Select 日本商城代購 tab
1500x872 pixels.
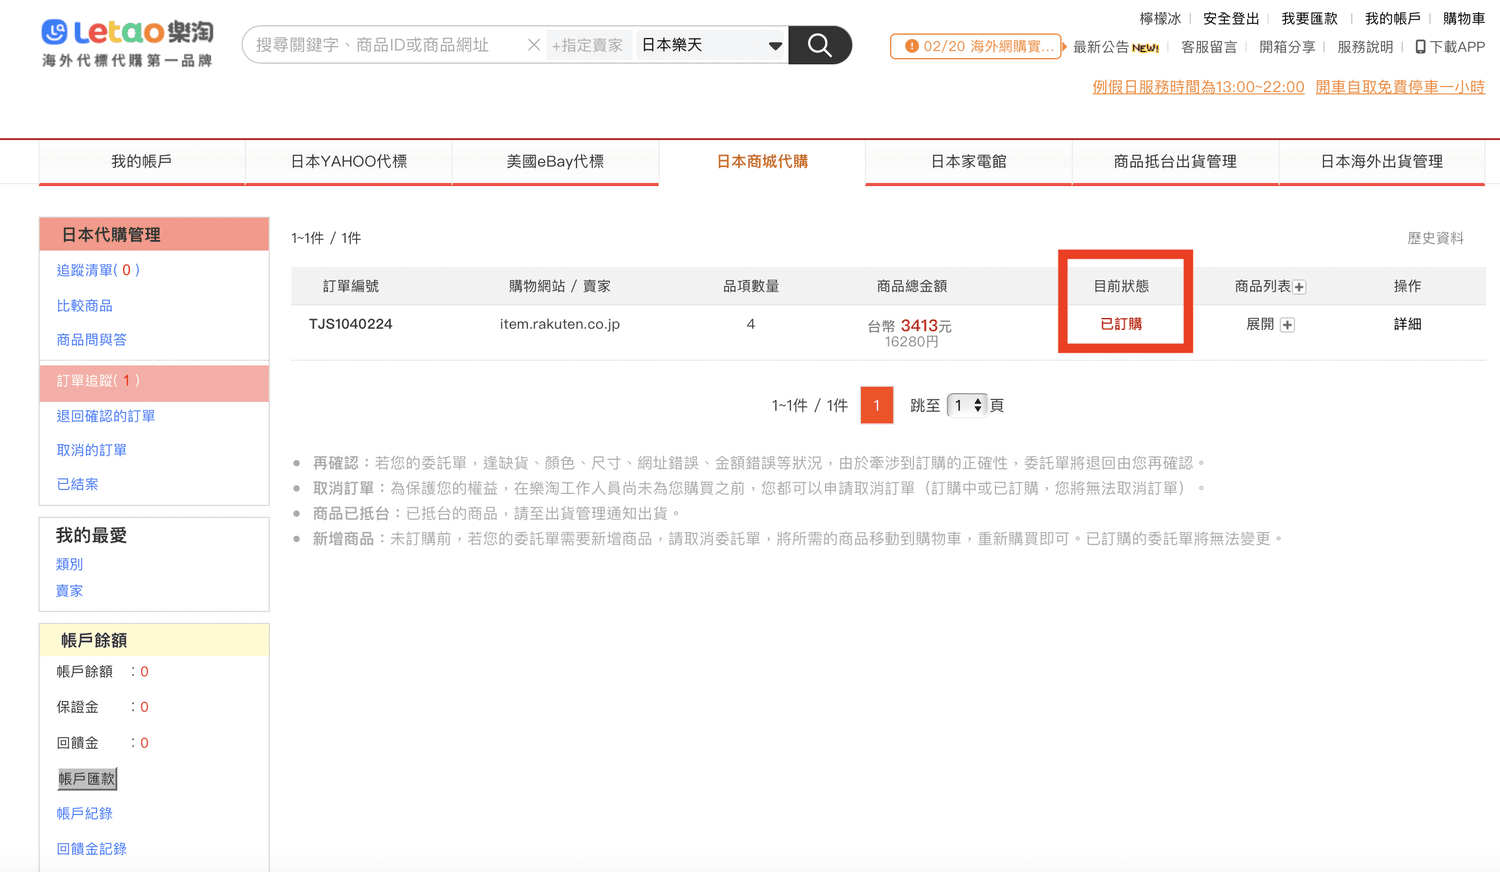pyautogui.click(x=762, y=161)
